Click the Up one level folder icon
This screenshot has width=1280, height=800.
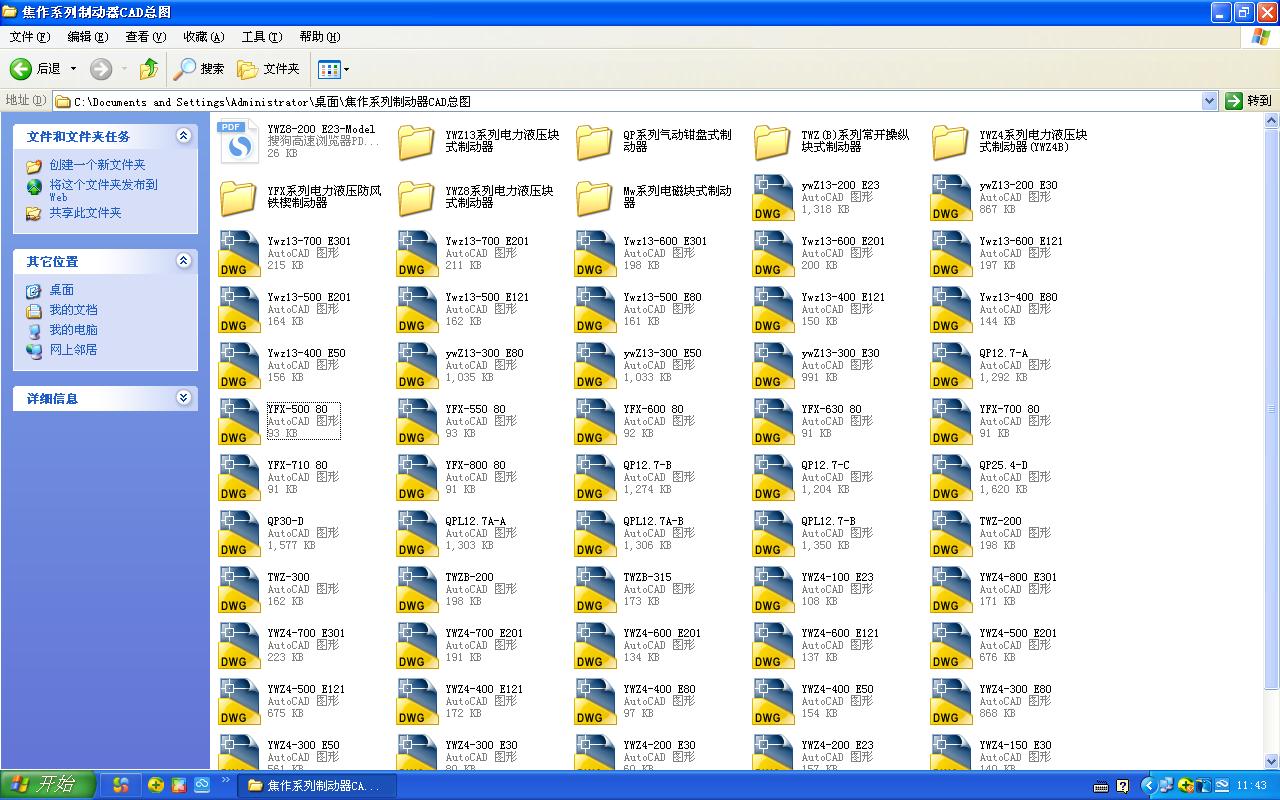pos(149,69)
